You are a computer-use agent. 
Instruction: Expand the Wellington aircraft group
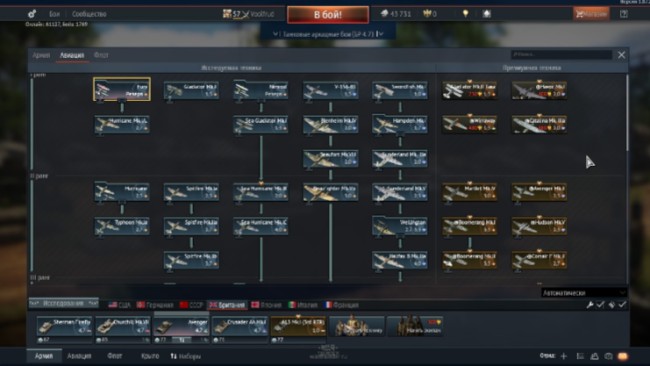coord(400,226)
